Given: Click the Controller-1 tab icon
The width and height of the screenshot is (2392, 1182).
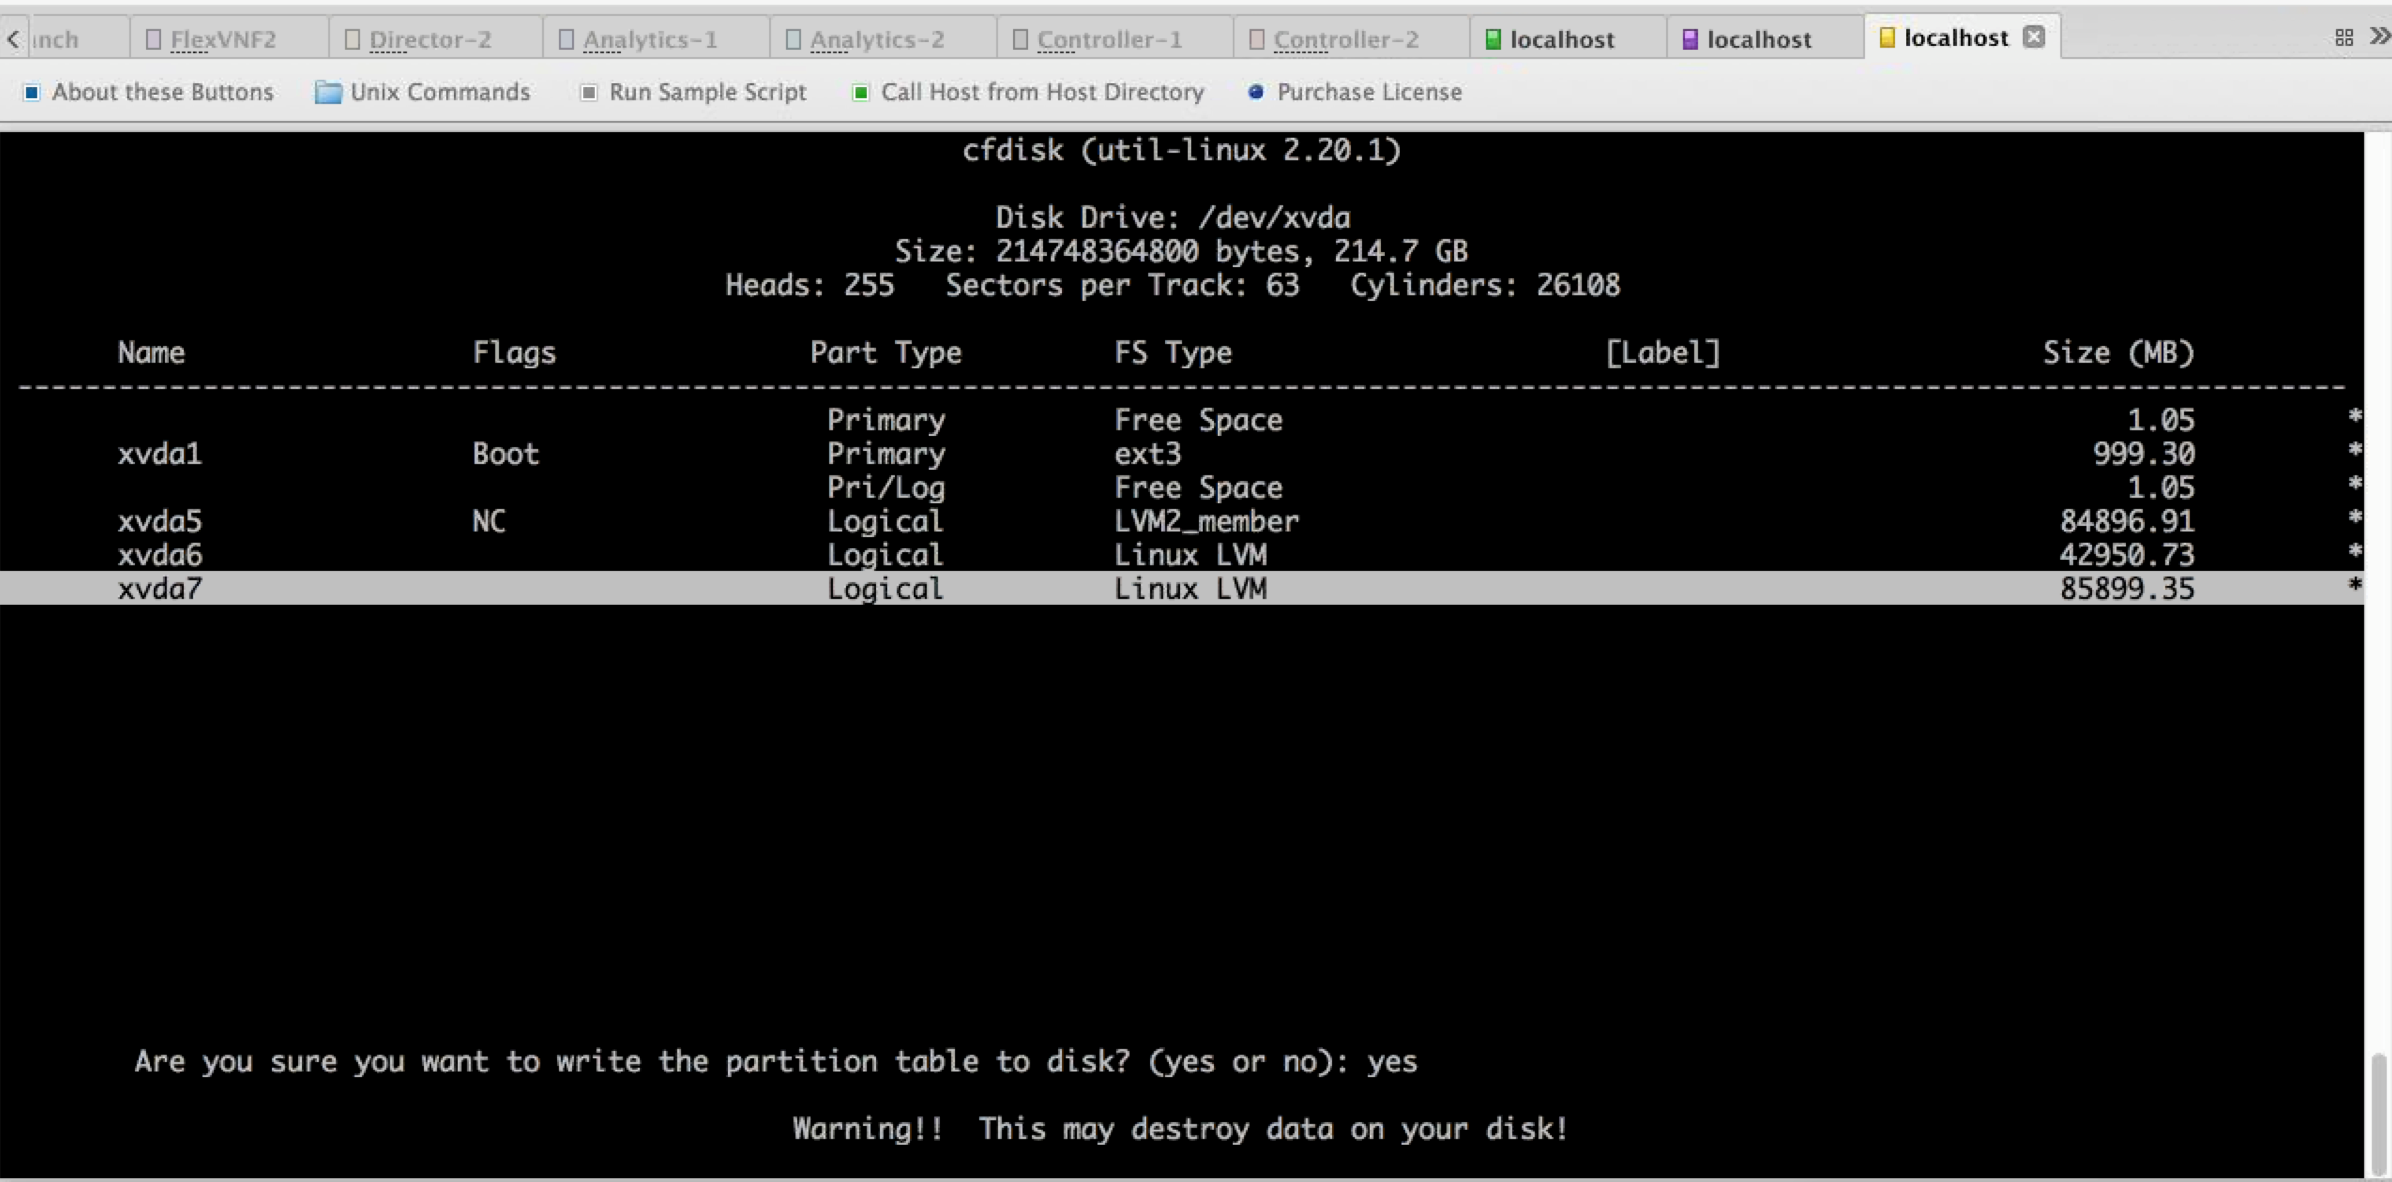Looking at the screenshot, I should pos(1020,40).
